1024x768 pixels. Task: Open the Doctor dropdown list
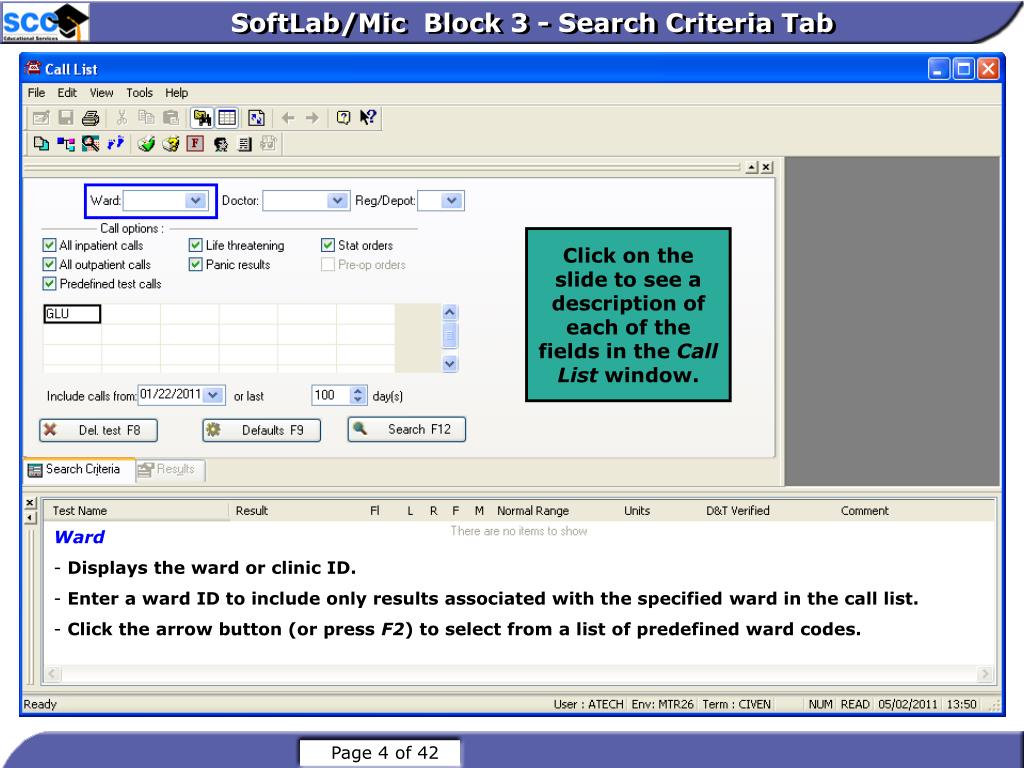337,200
